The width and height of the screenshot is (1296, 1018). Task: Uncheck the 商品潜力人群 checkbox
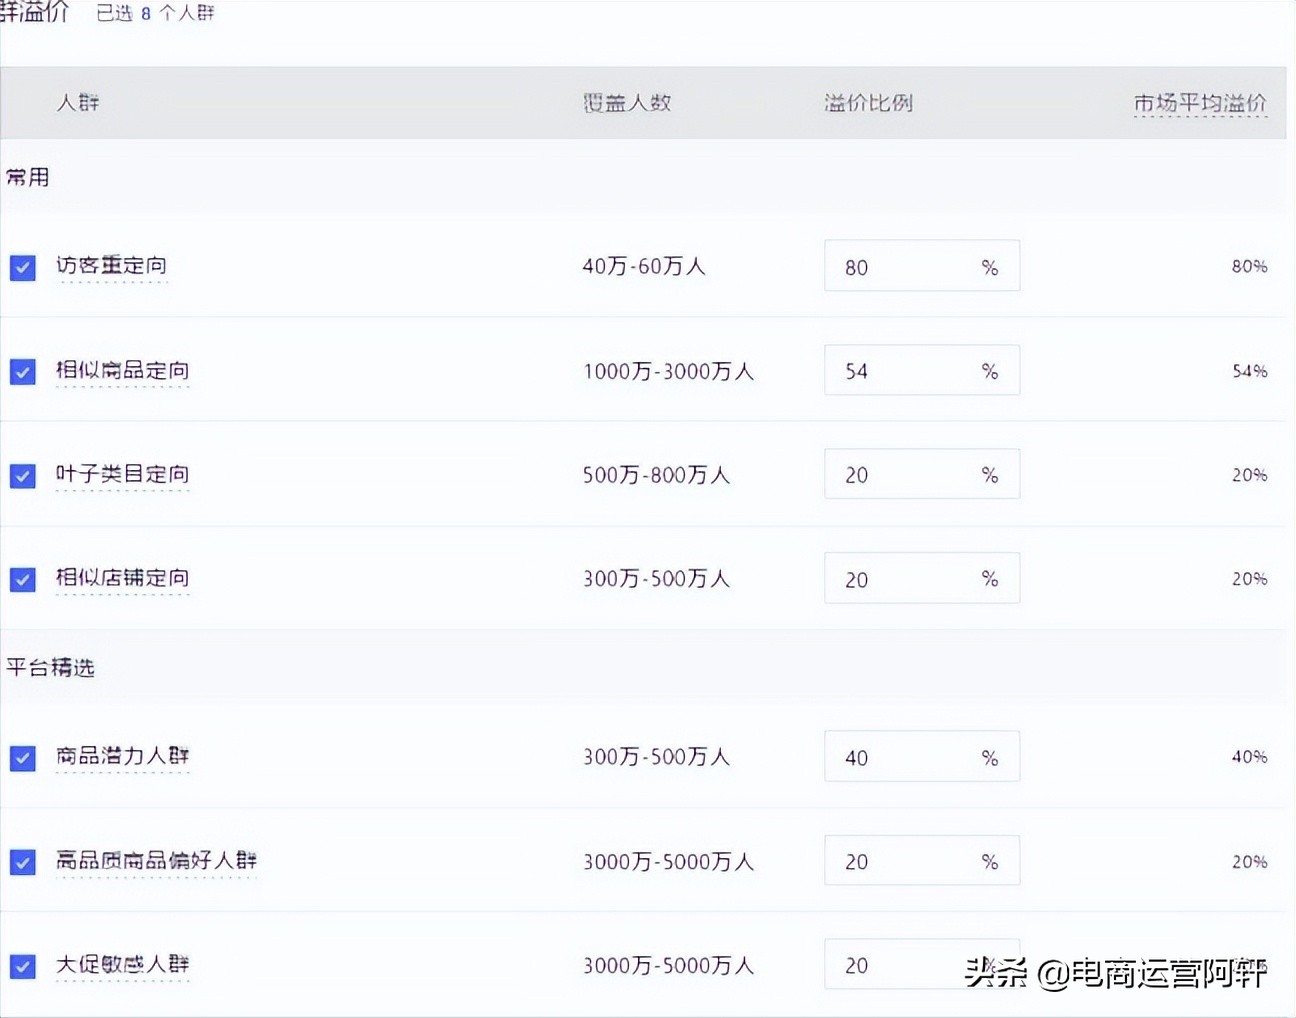[23, 758]
